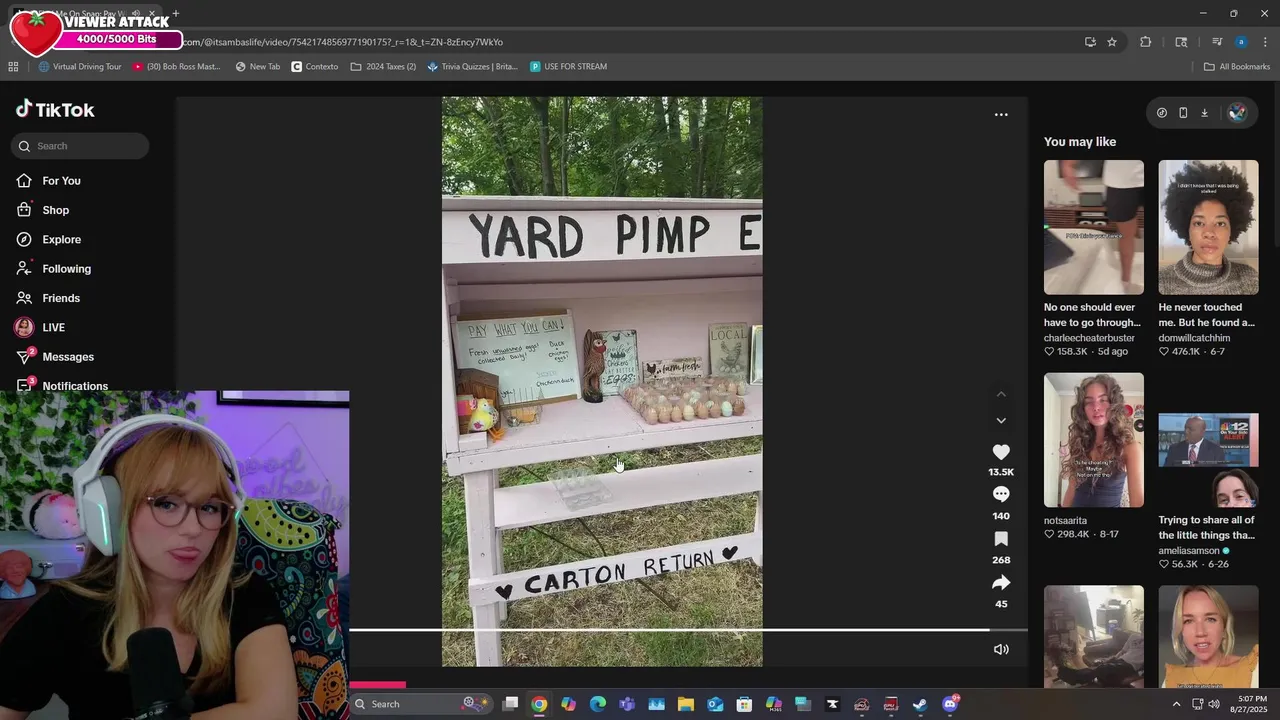Open browser apps grid icon in bookmarks bar

pyautogui.click(x=13, y=67)
